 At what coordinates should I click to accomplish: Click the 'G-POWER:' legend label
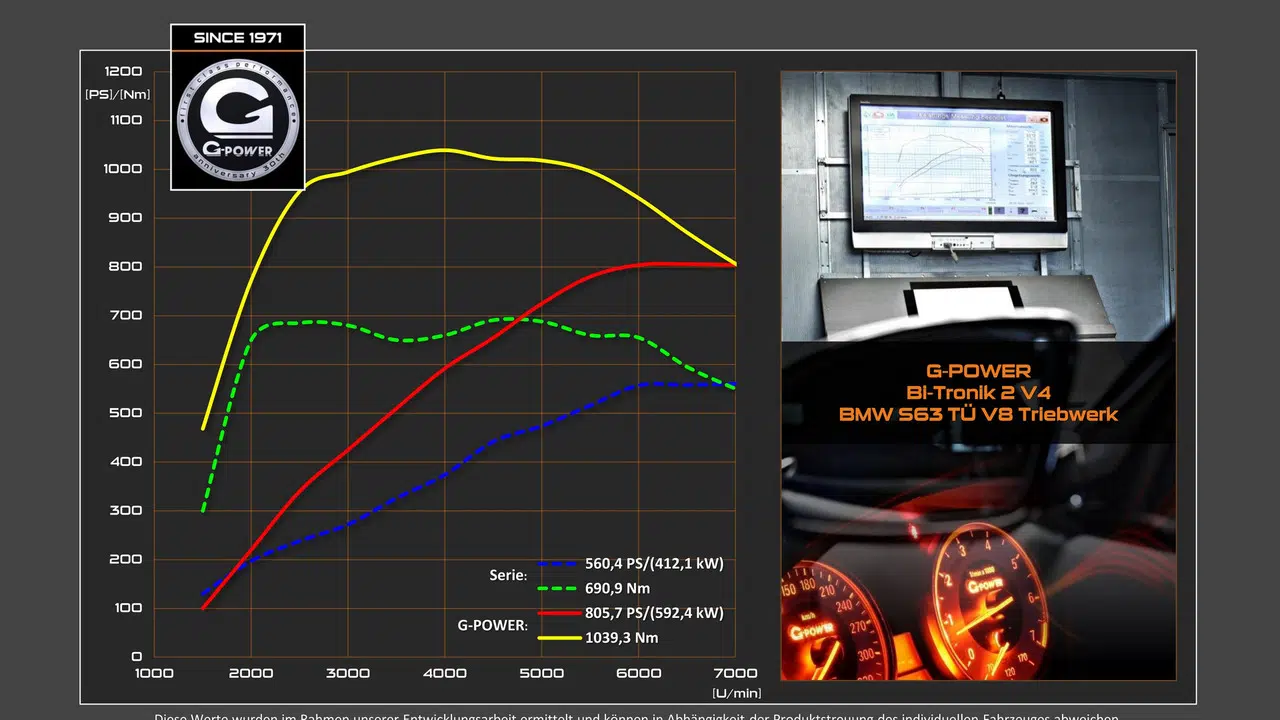(x=493, y=625)
